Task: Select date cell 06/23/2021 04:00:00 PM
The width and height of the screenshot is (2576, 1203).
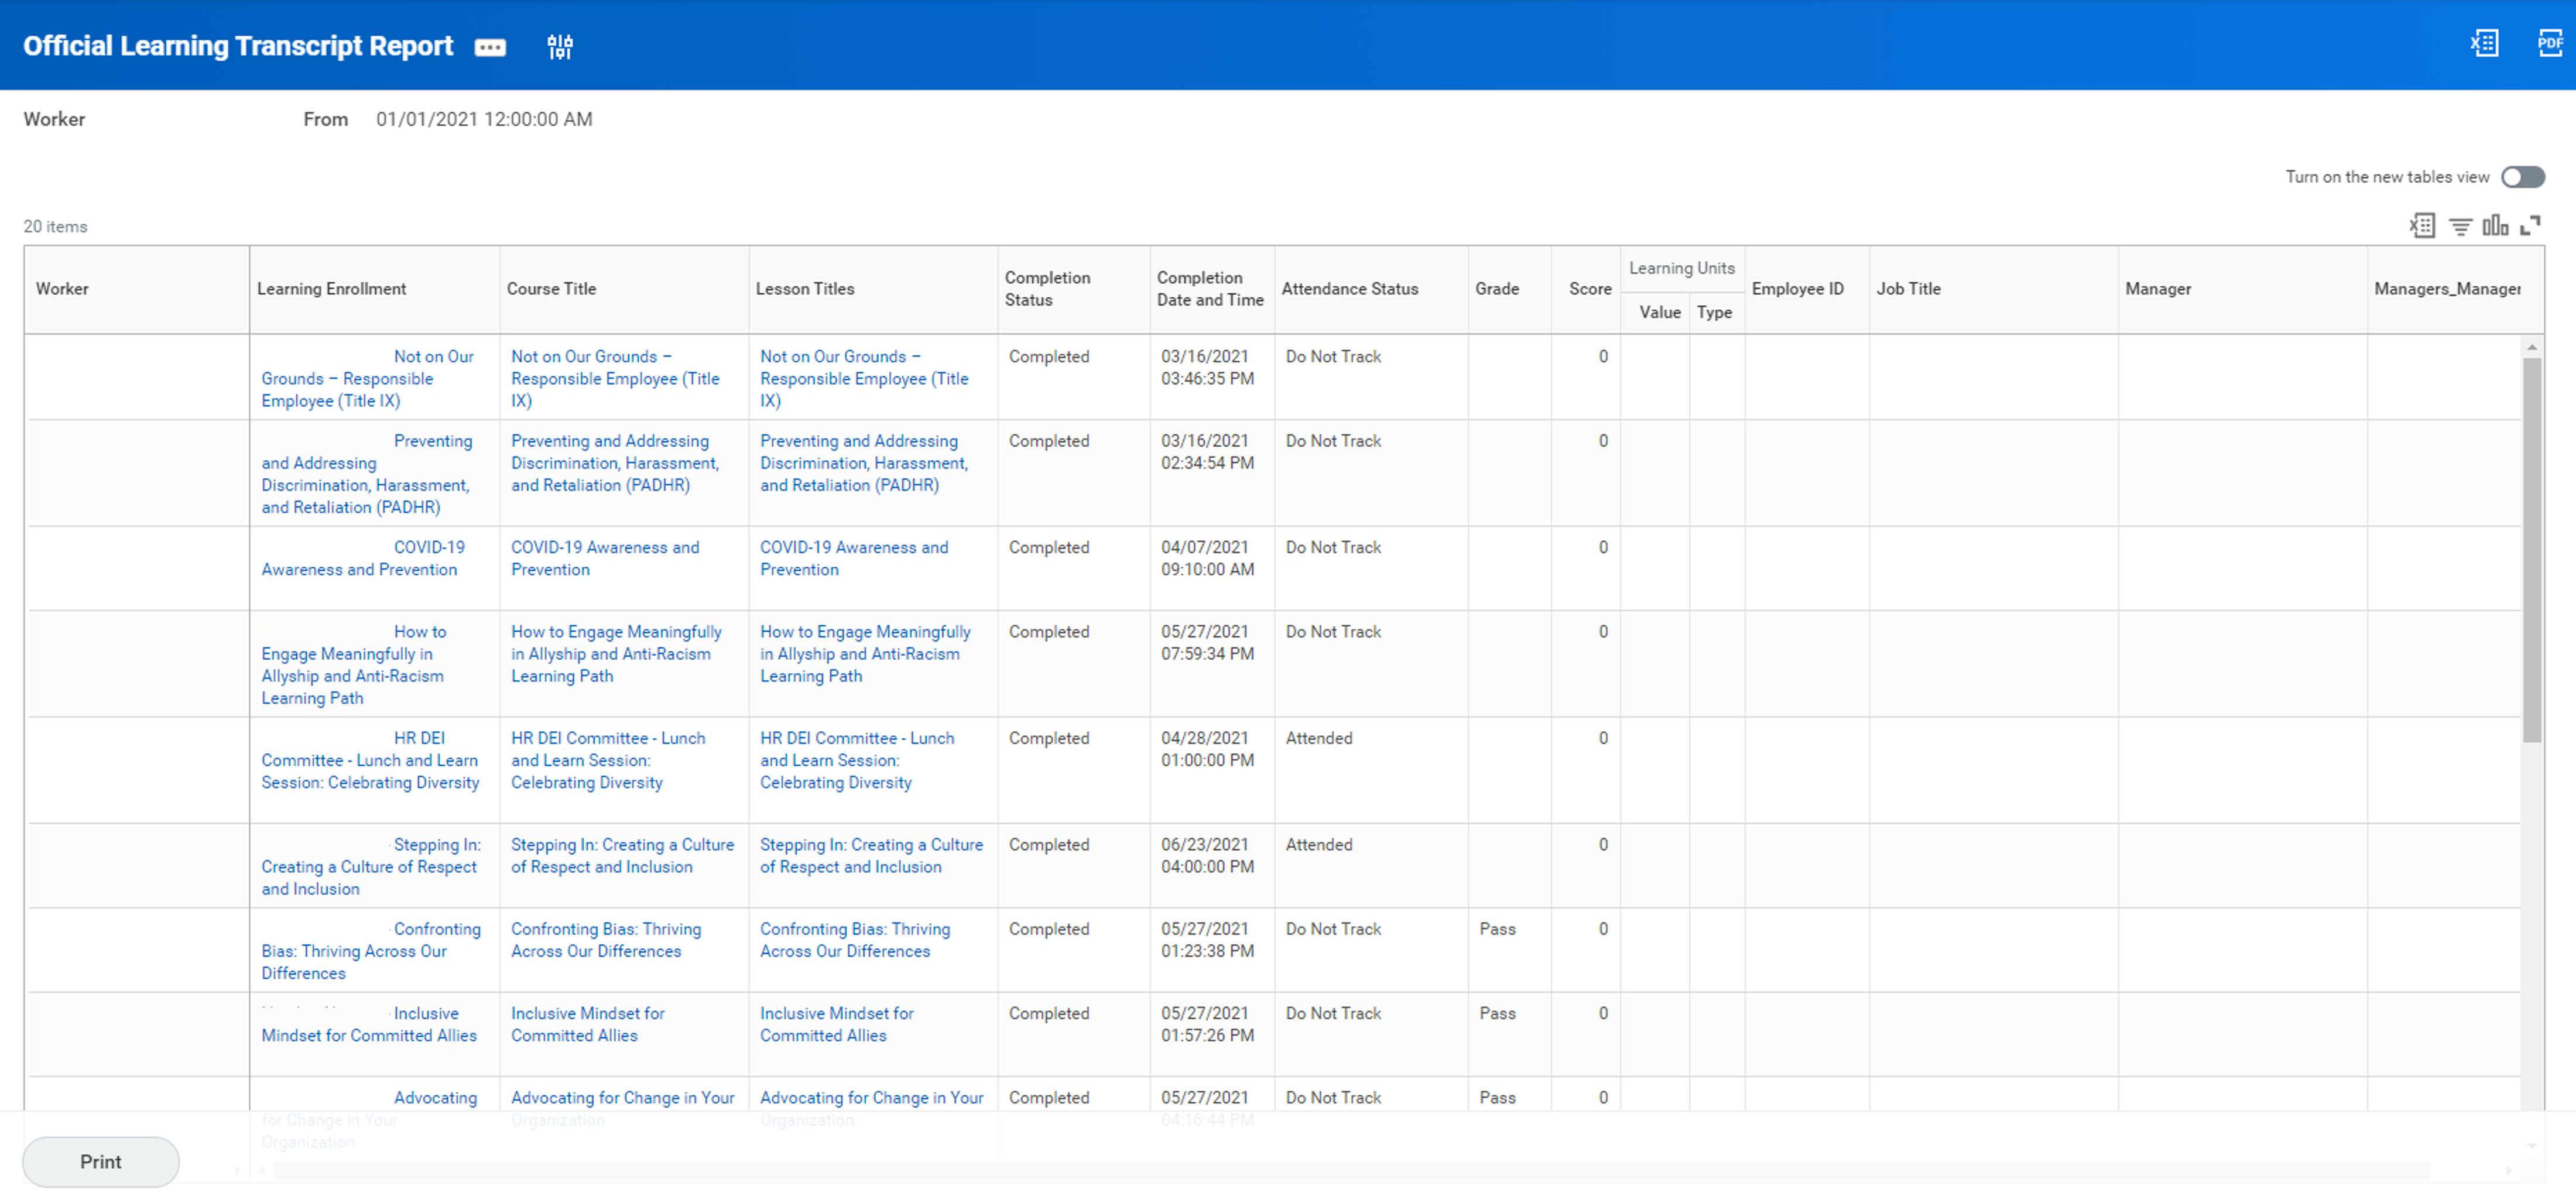Action: pyautogui.click(x=1207, y=856)
